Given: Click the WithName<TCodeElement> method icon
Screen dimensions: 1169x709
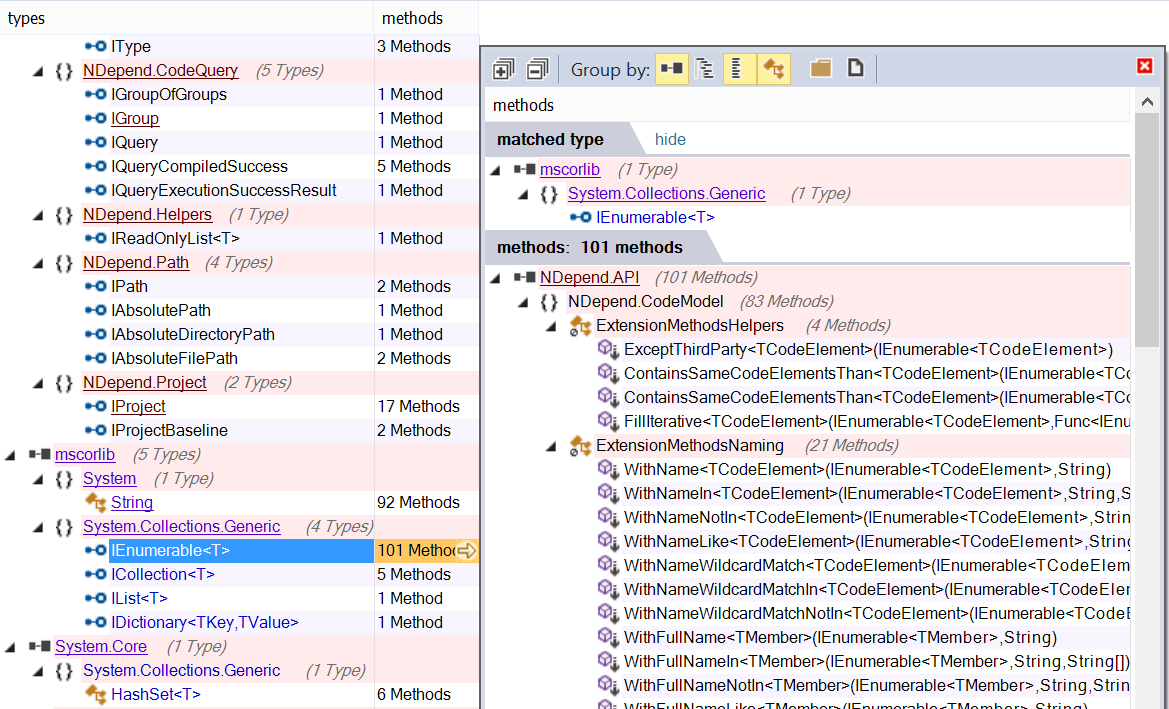Looking at the screenshot, I should (608, 470).
